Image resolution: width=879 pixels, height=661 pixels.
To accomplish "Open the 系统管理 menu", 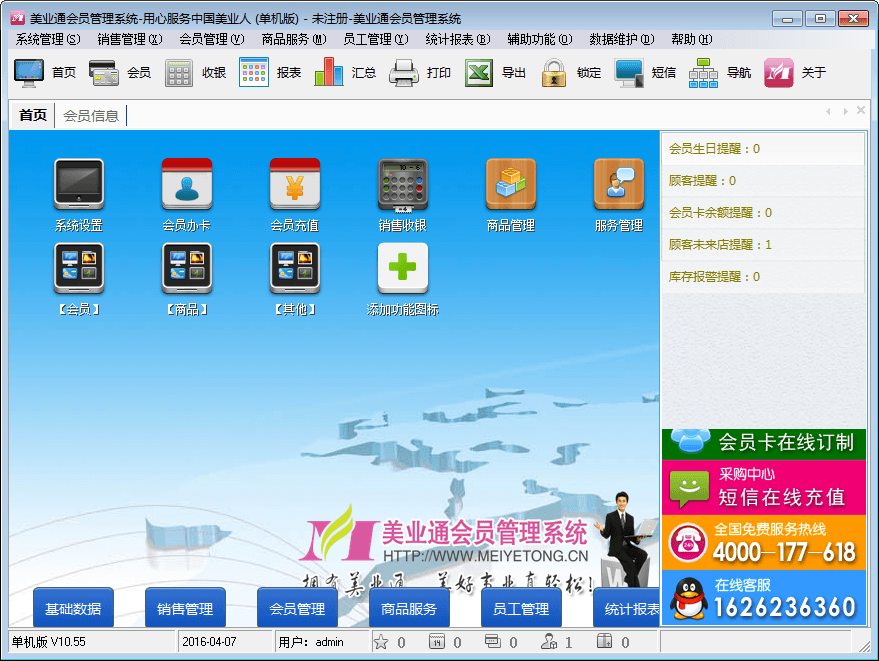I will click(x=47, y=39).
